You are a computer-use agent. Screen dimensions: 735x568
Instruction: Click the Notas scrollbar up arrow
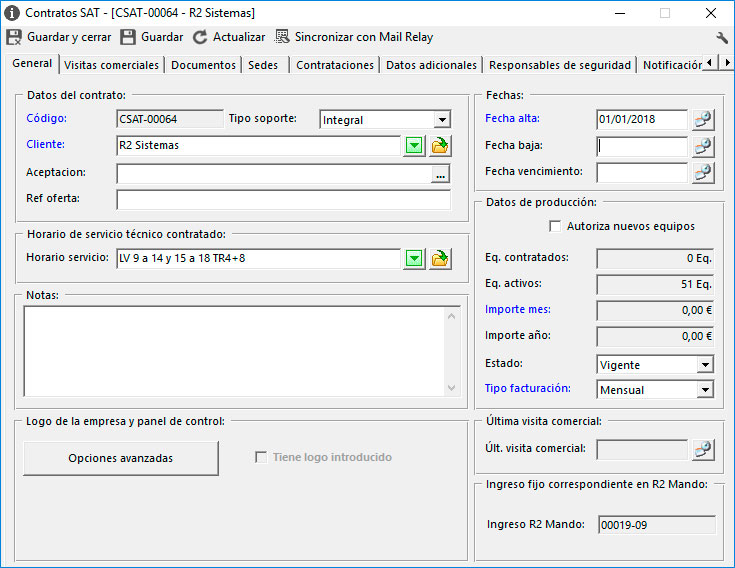click(x=451, y=316)
